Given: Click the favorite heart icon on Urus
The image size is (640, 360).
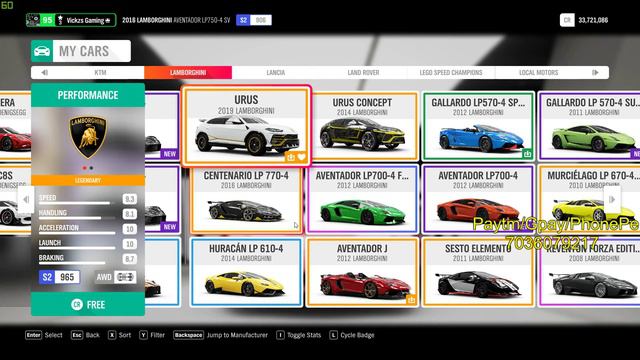Looking at the screenshot, I should tap(301, 157).
